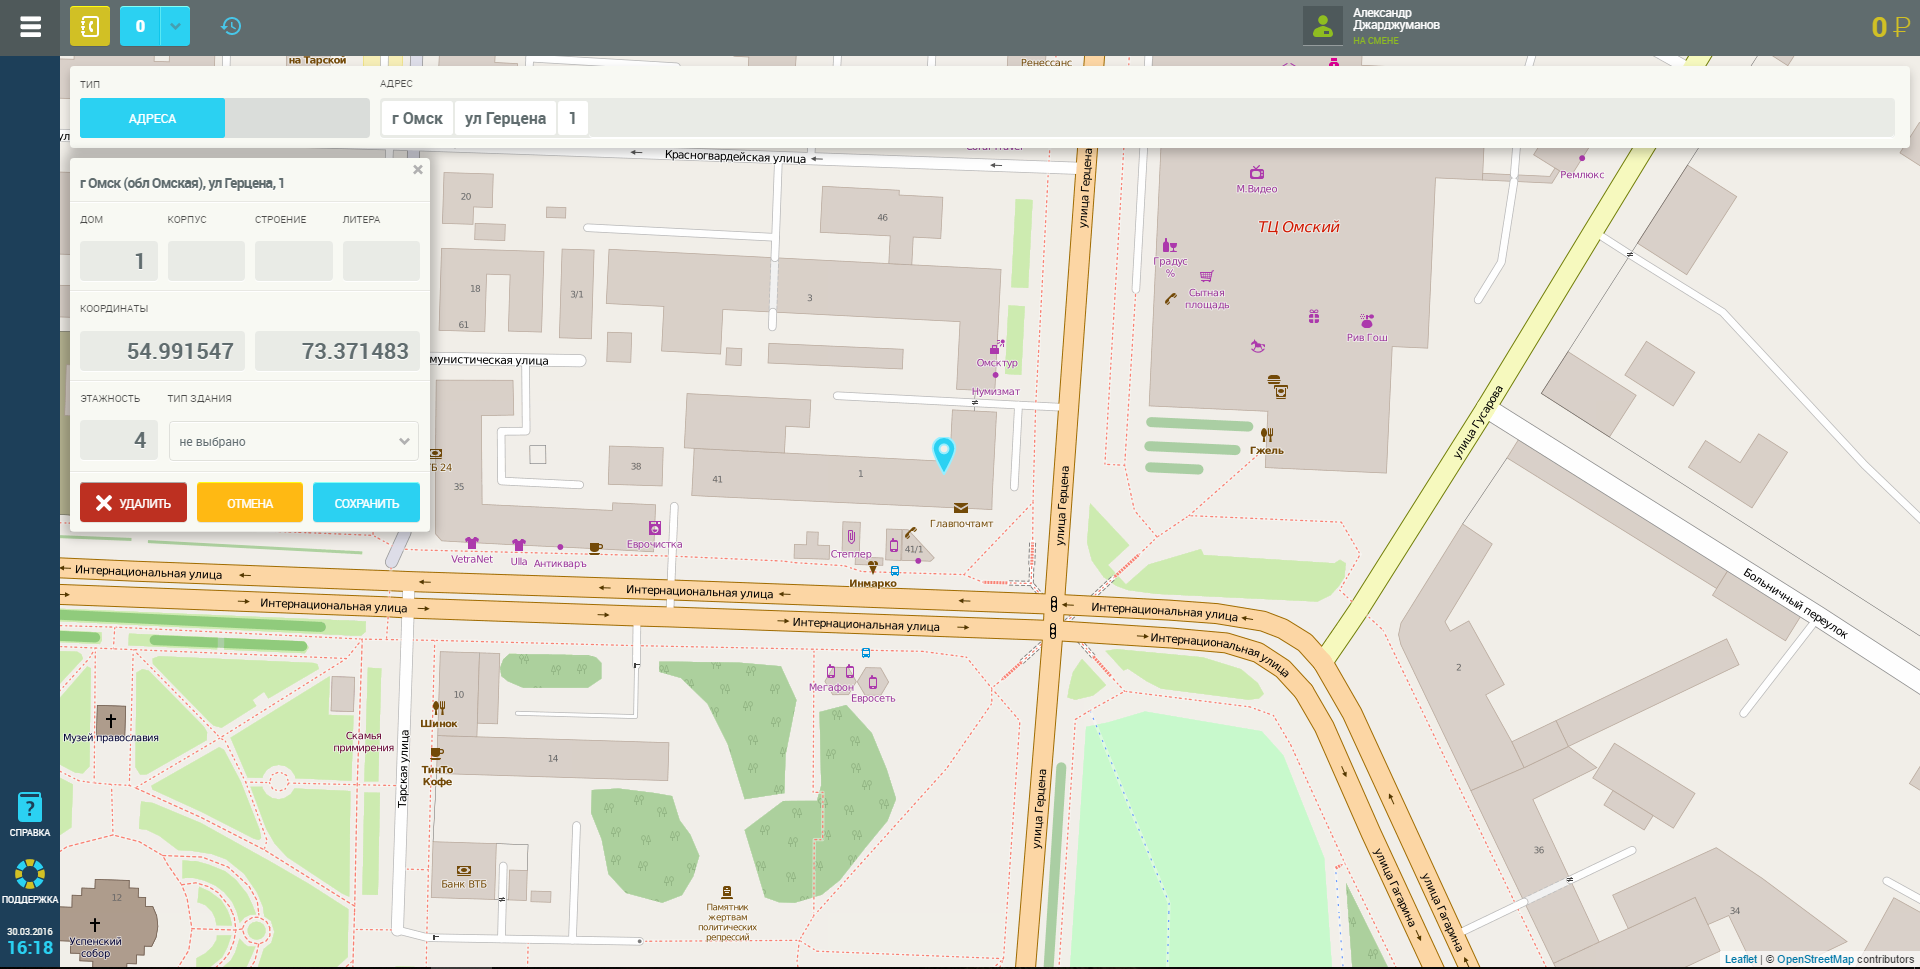Close the address details panel
Image resolution: width=1920 pixels, height=969 pixels.
(418, 170)
